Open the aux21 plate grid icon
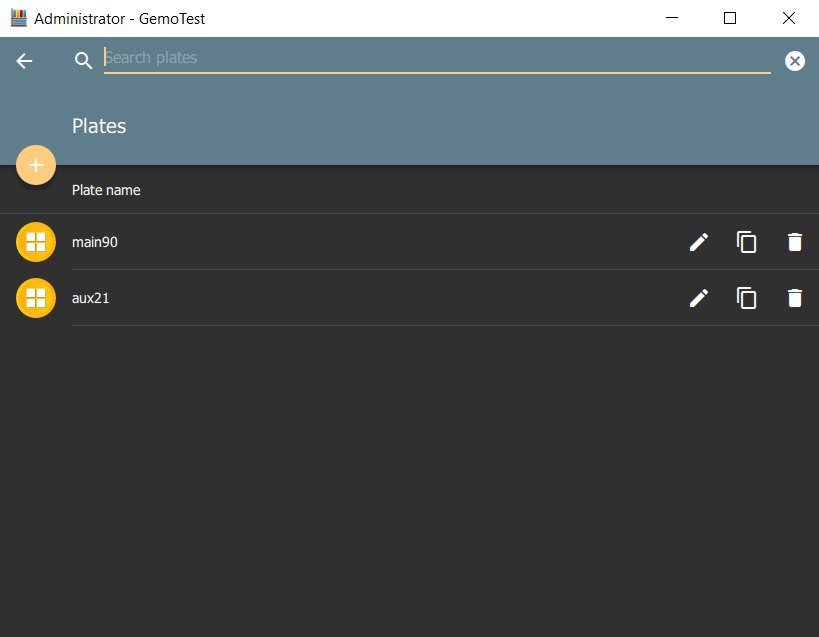The height and width of the screenshot is (637, 819). (36, 298)
